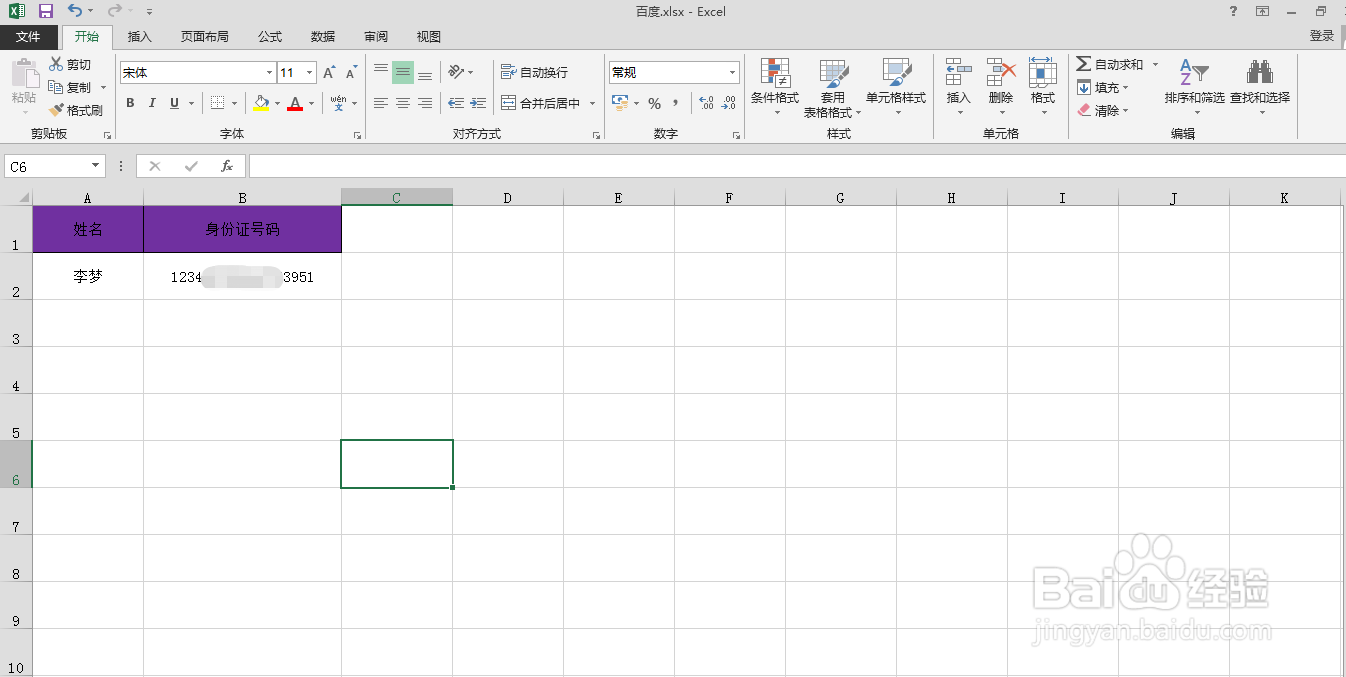The height and width of the screenshot is (677, 1346).
Task: Click the Undo arrow icon
Action: [76, 11]
